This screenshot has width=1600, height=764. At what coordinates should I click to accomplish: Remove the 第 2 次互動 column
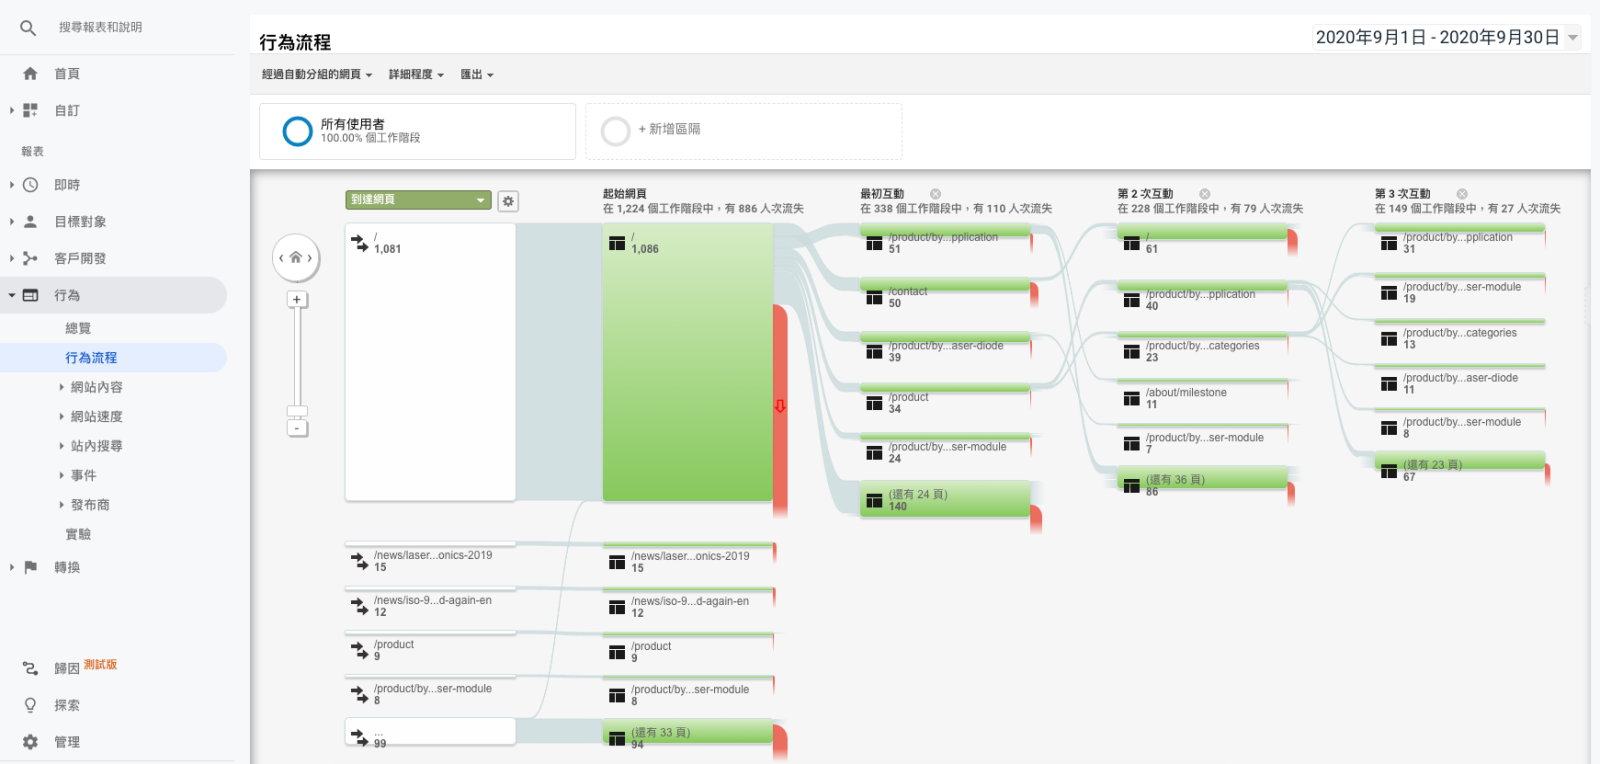pos(1204,194)
